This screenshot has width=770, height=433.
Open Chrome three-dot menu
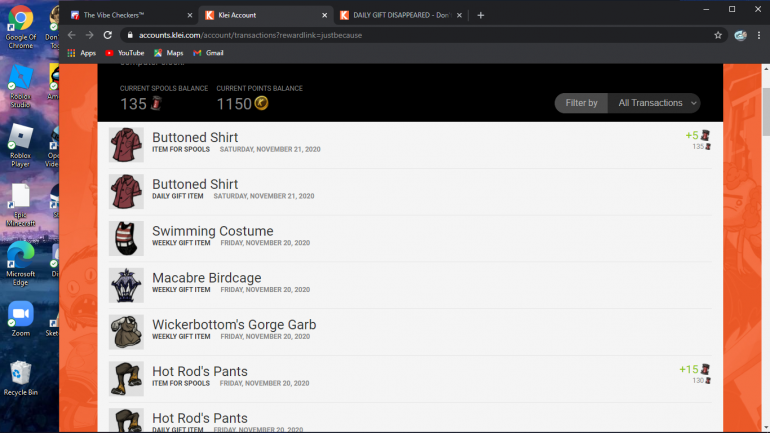tap(759, 35)
